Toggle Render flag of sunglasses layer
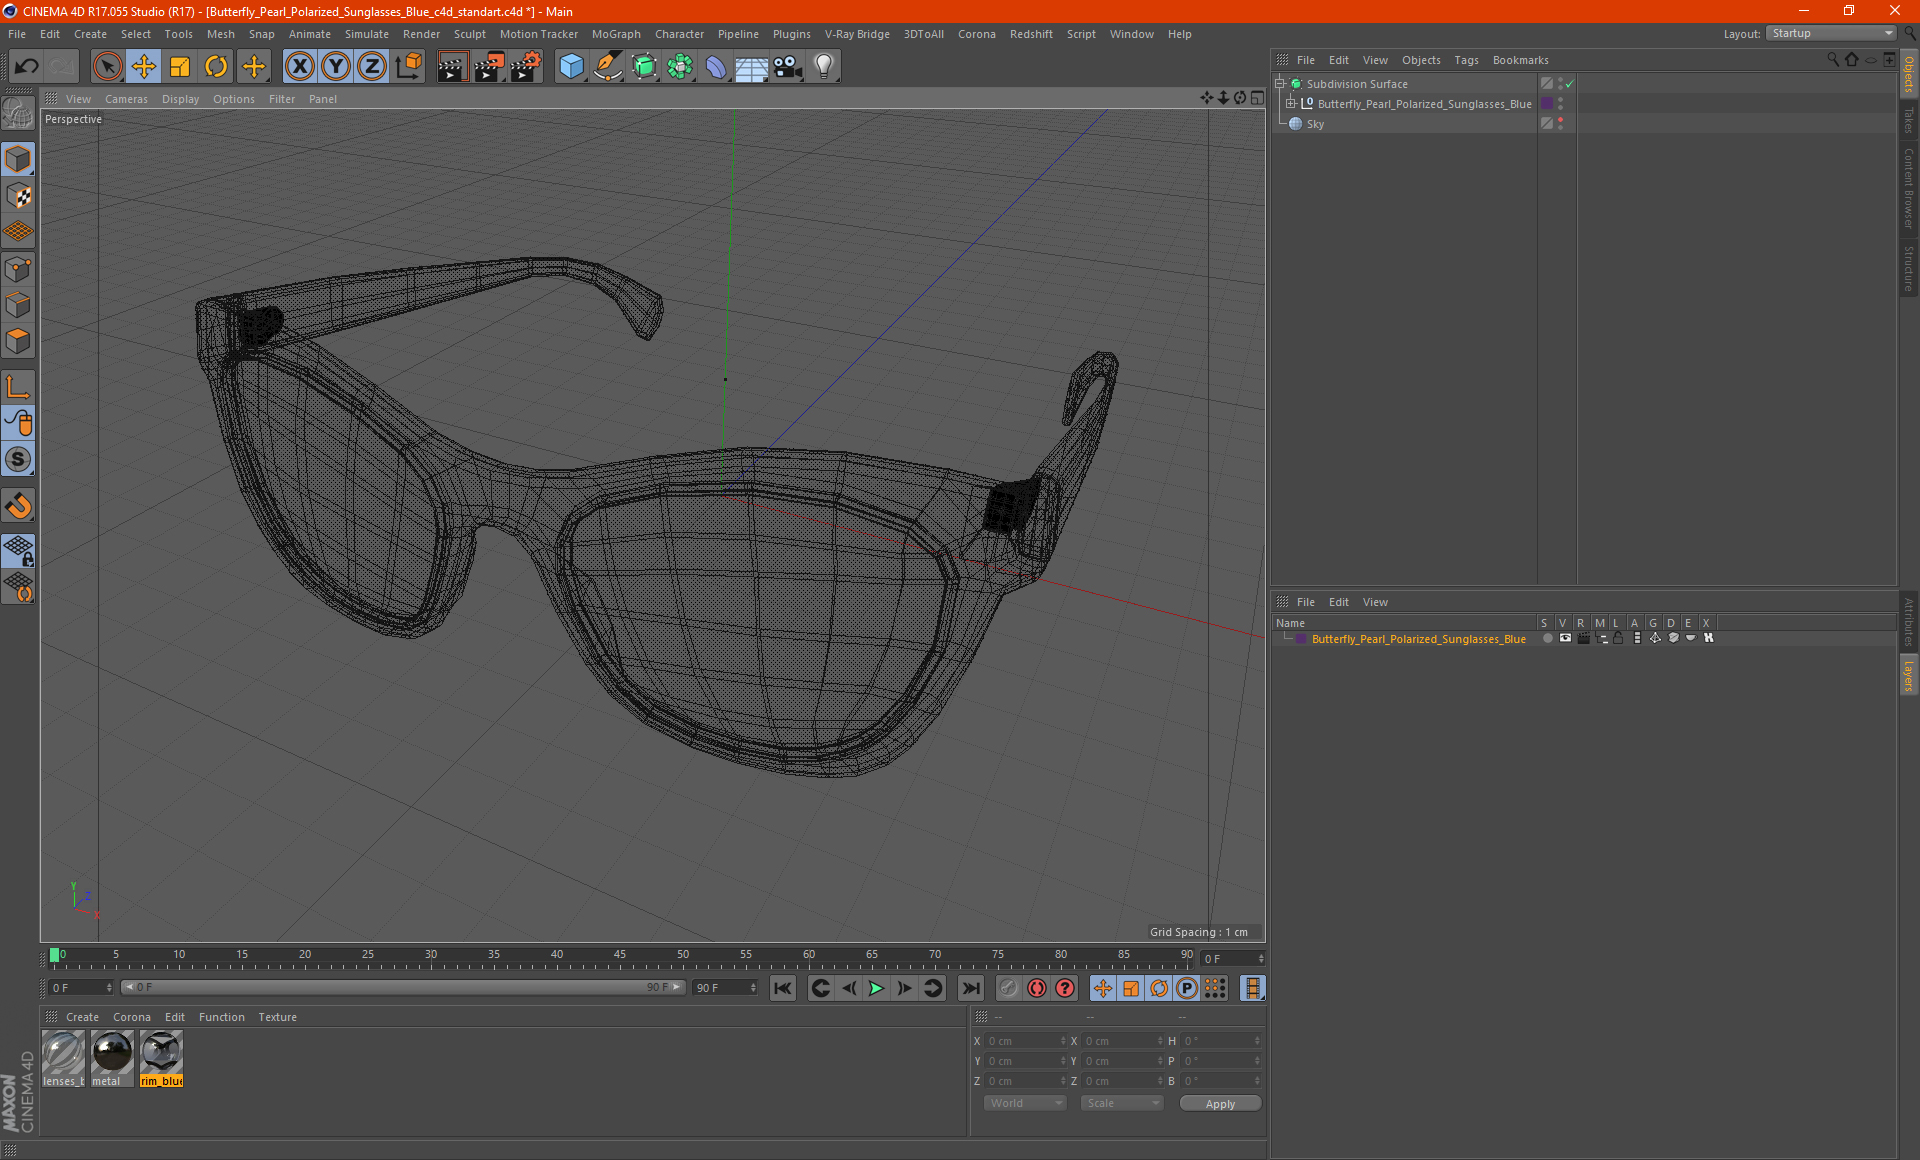Image resolution: width=1920 pixels, height=1160 pixels. 1583,638
